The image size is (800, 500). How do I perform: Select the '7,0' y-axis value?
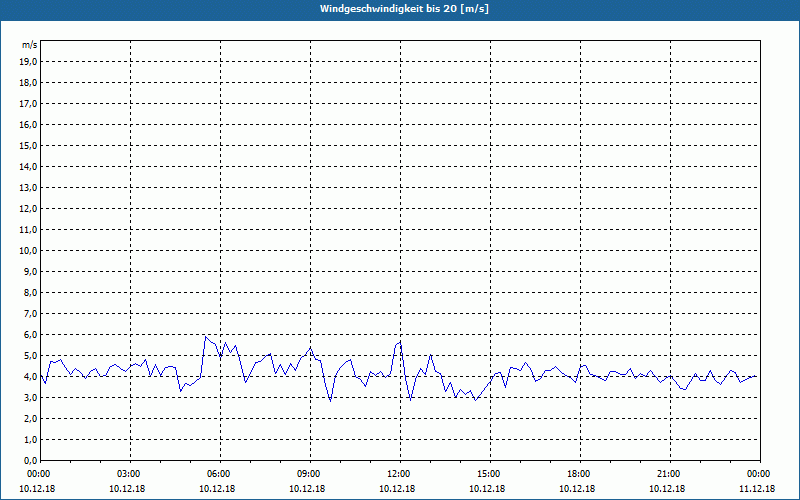[30, 314]
